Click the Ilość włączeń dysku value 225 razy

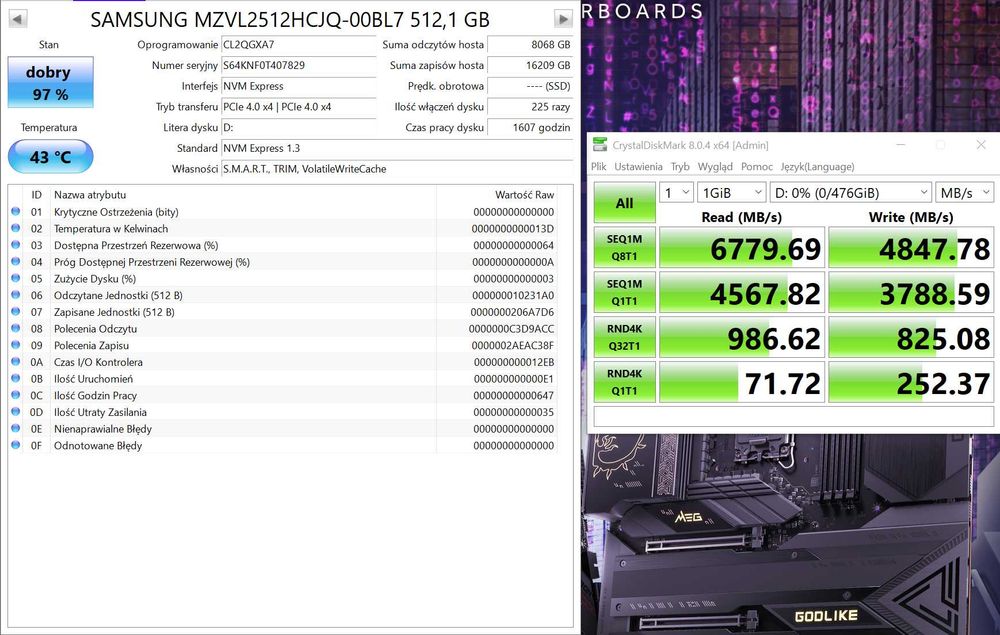[530, 106]
